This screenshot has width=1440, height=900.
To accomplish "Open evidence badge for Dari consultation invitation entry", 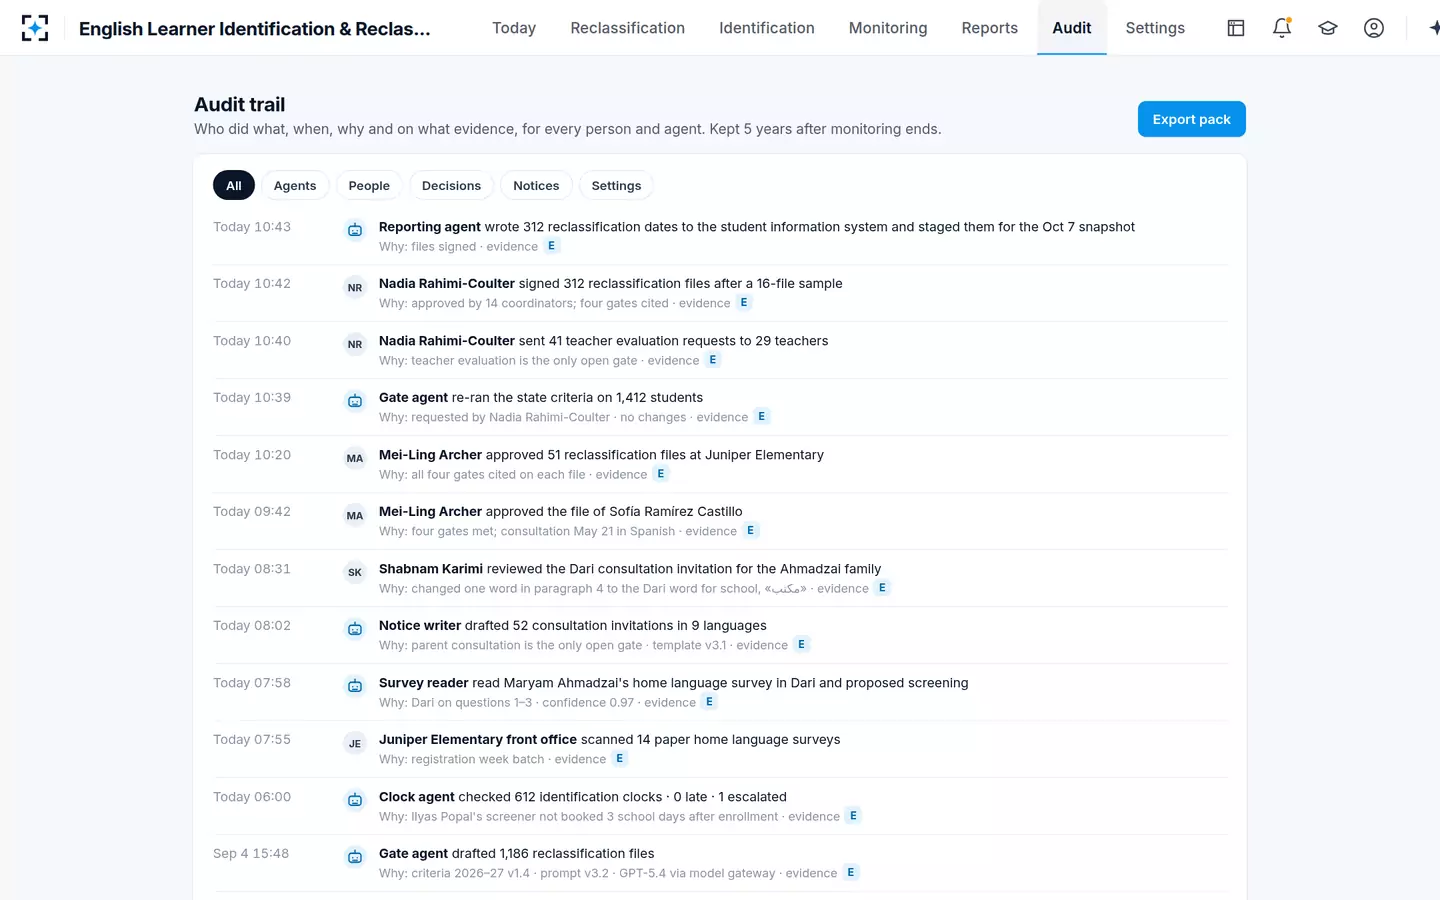I will (x=882, y=588).
